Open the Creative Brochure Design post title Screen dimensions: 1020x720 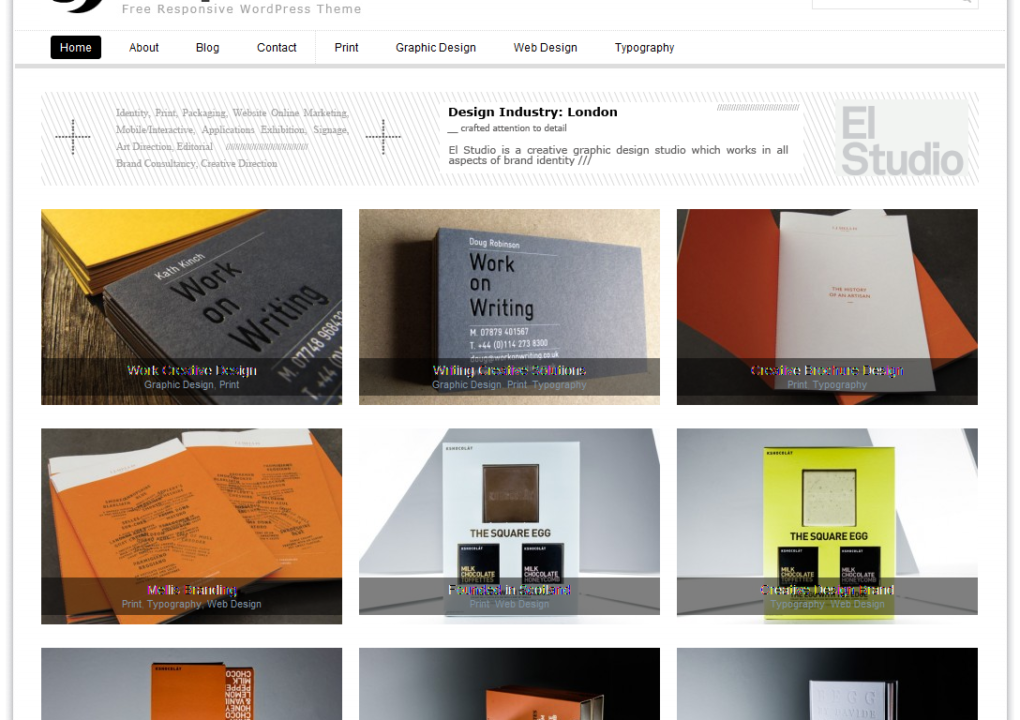[x=827, y=370]
